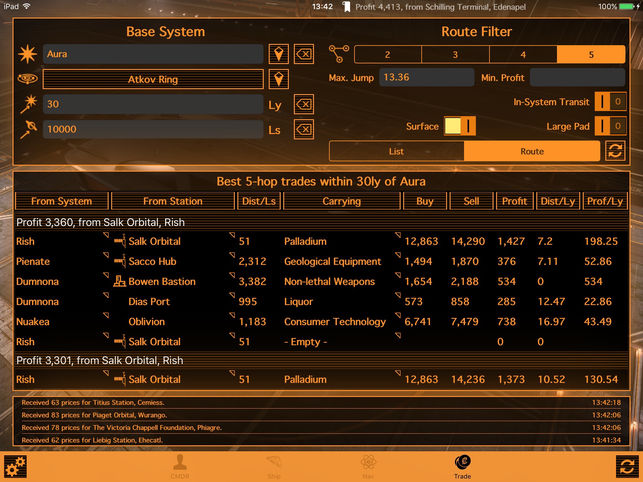Tap the location pin beside Atkov Ring

coord(278,79)
